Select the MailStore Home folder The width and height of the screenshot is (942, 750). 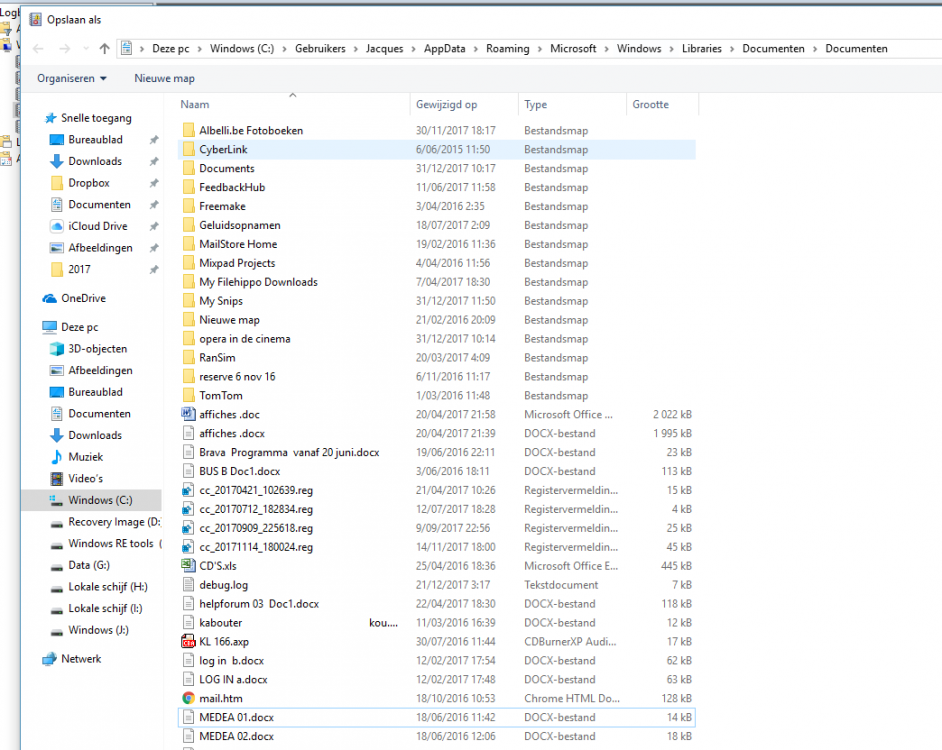437,244
